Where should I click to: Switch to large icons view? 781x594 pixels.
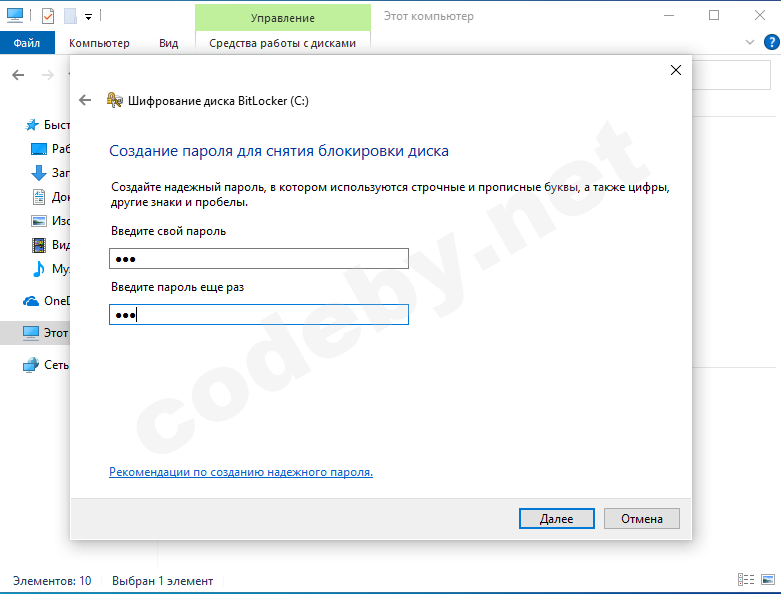click(768, 580)
